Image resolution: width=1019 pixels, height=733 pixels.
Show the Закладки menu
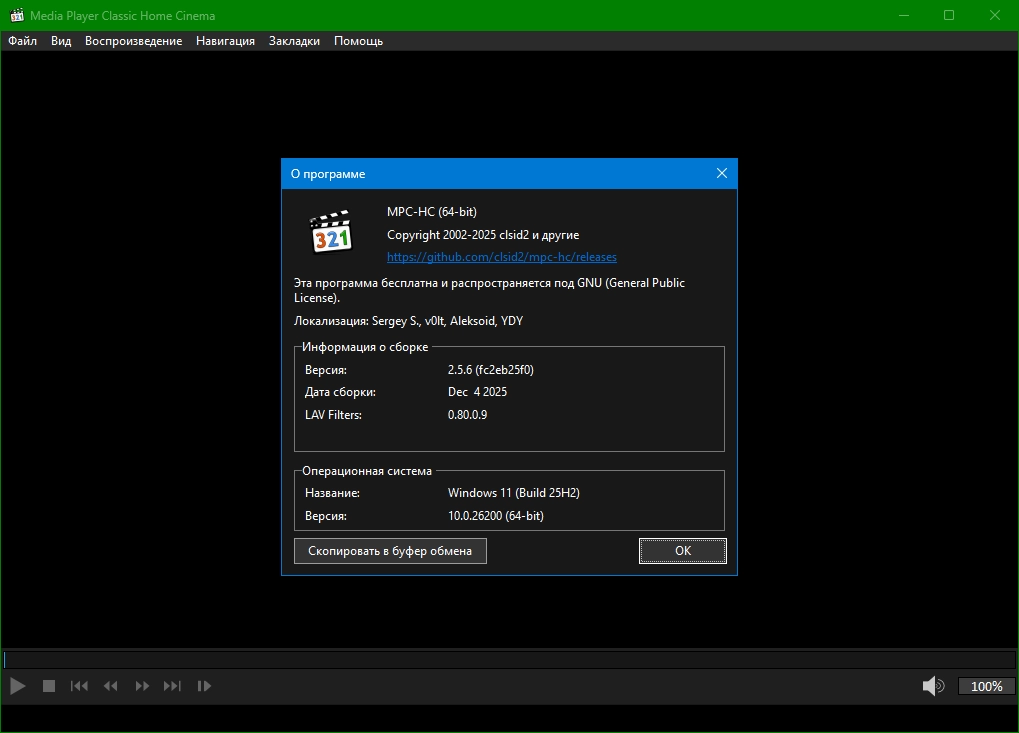294,41
